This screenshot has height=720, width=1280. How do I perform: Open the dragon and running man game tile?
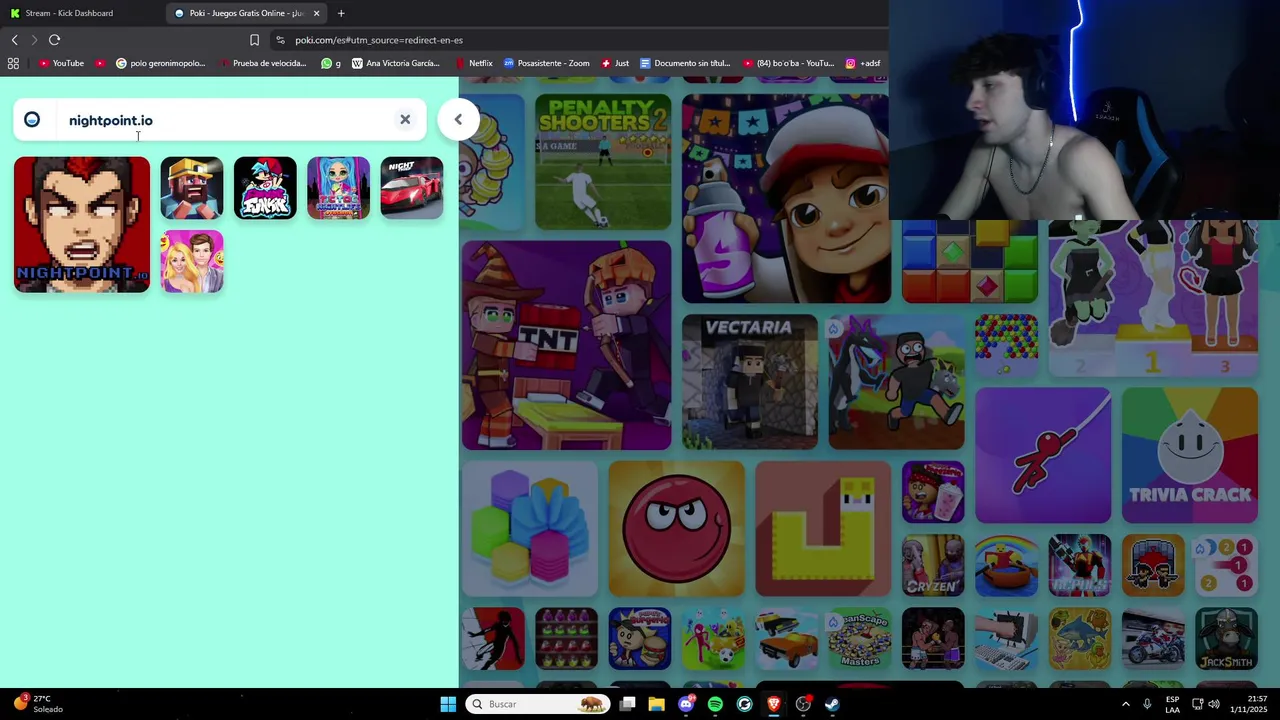pyautogui.click(x=897, y=382)
